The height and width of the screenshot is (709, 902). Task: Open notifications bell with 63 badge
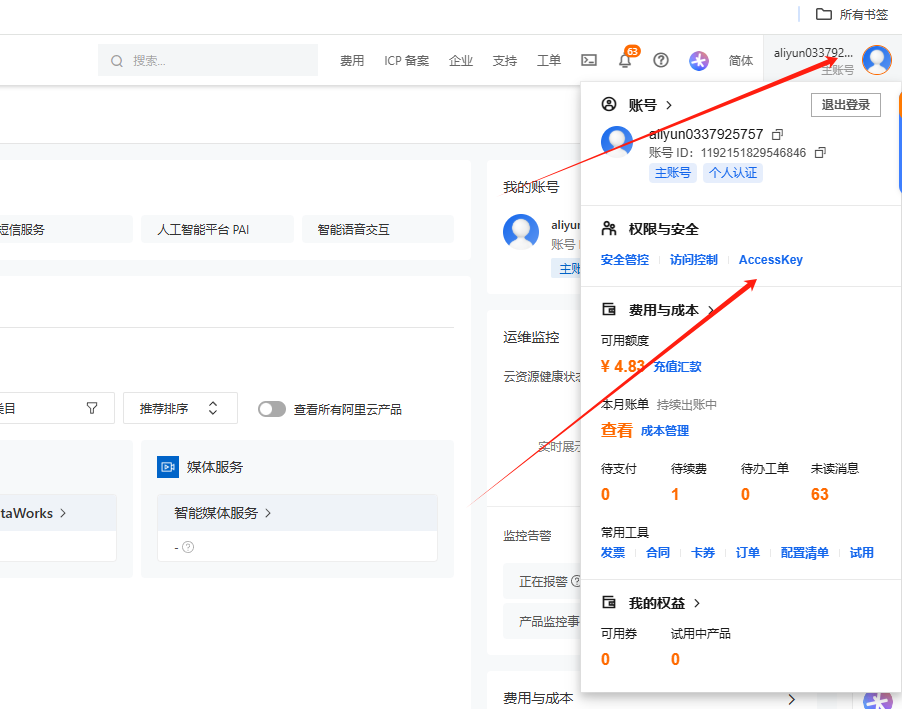point(625,60)
